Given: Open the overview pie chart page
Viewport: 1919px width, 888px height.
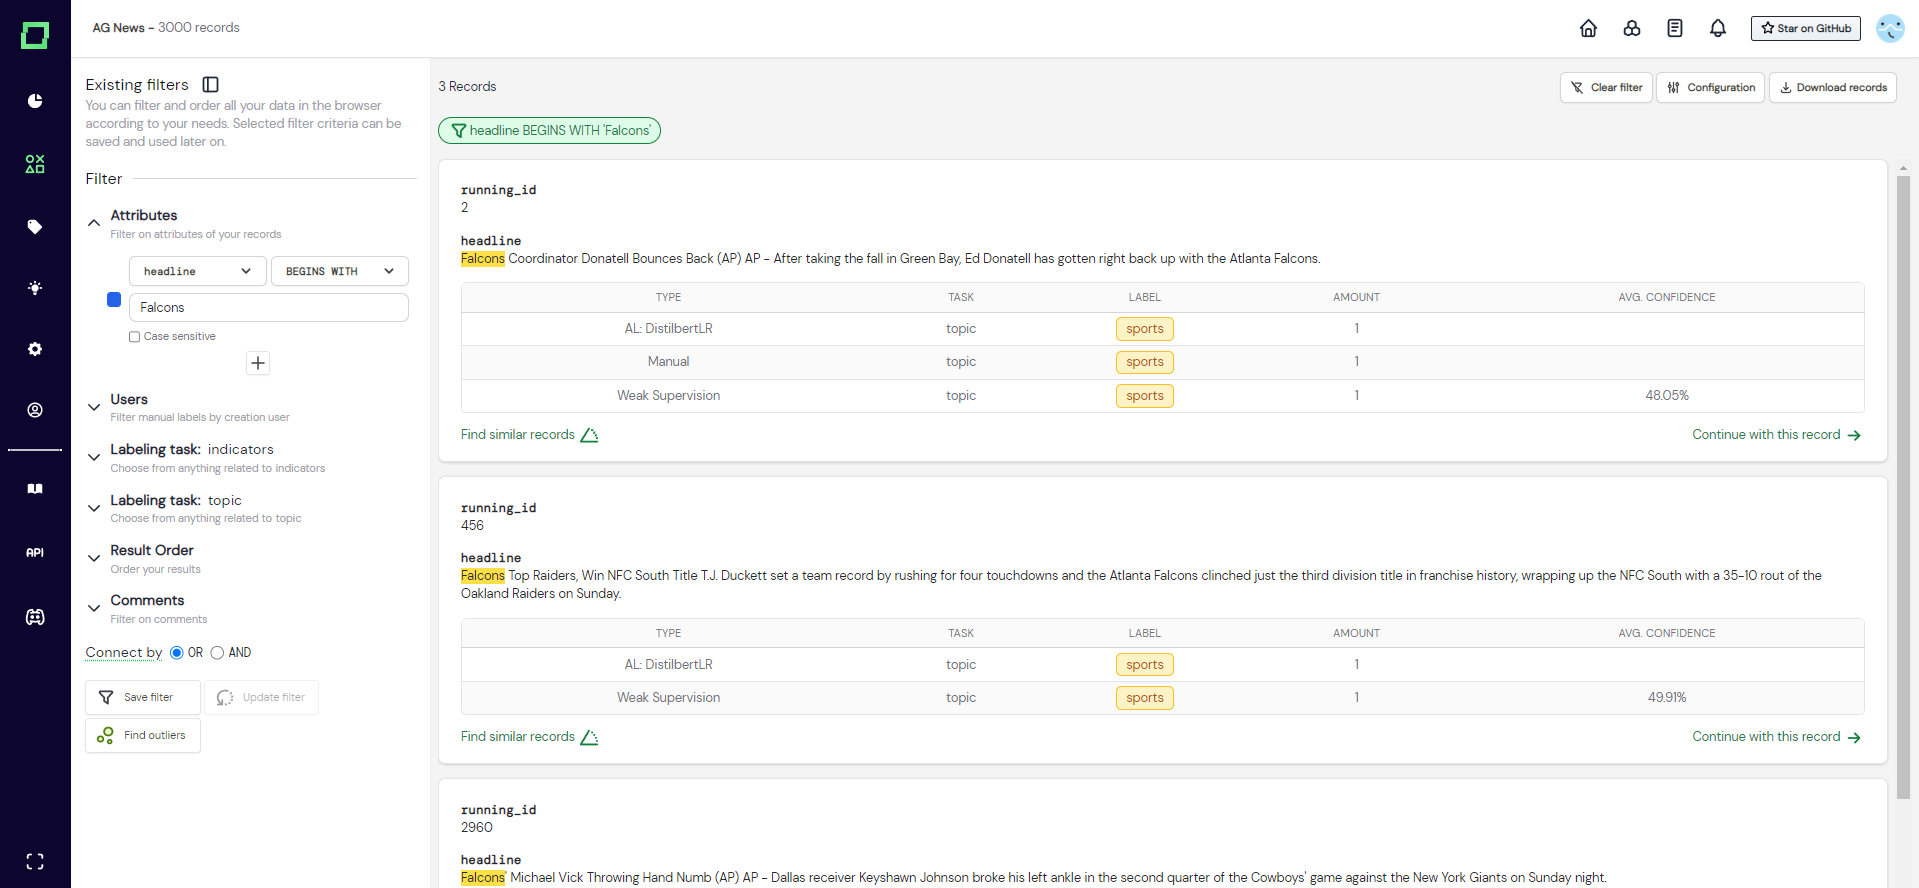Looking at the screenshot, I should (35, 101).
